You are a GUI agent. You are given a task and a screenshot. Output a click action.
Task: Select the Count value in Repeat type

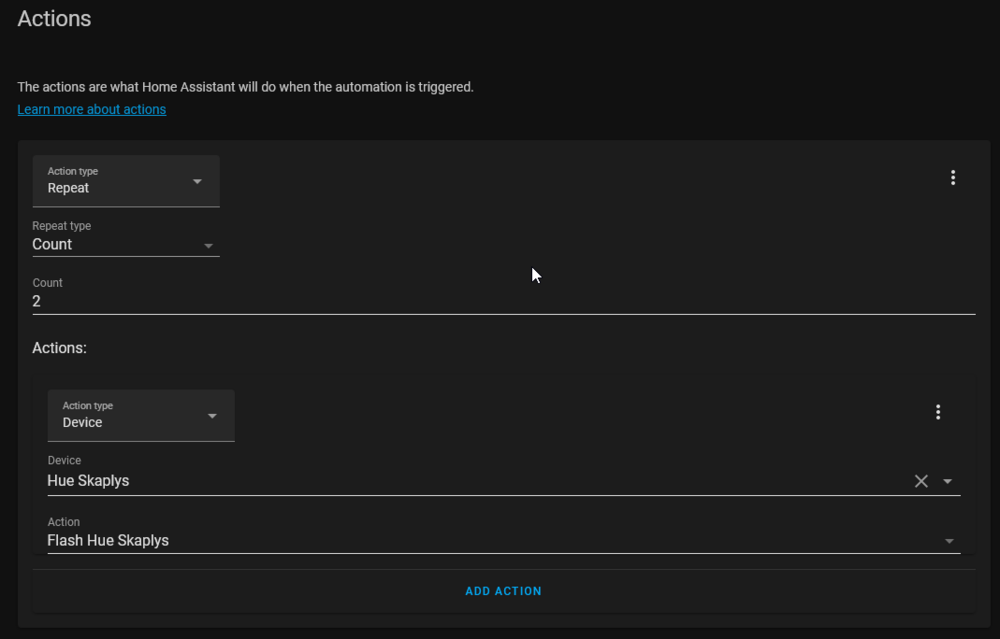point(53,244)
